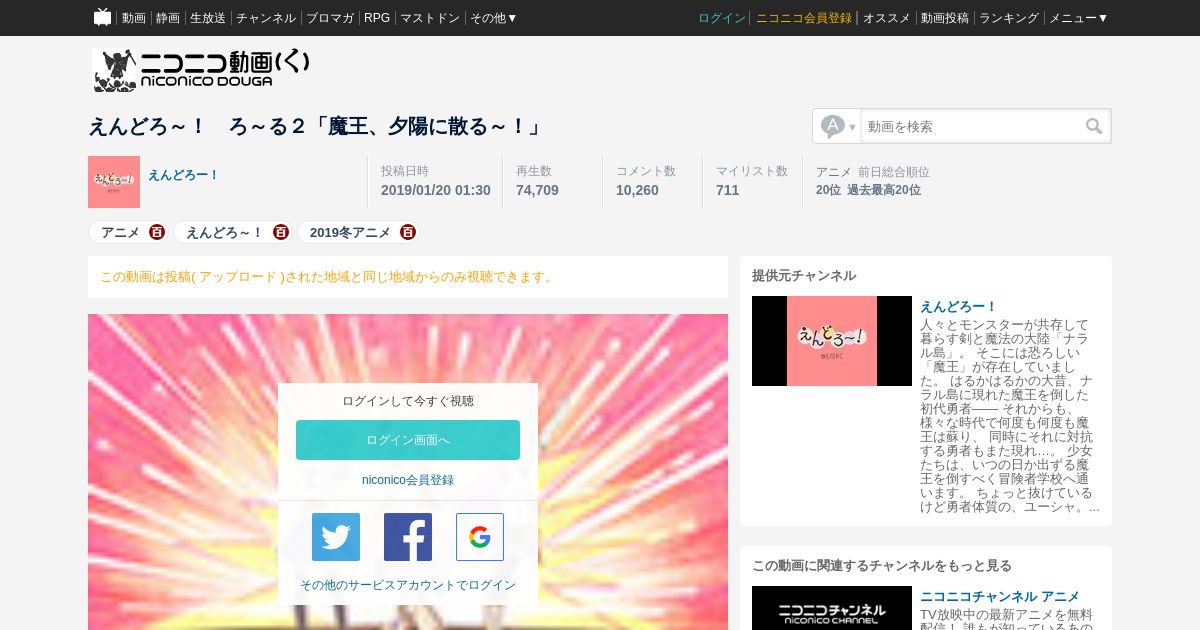
Task: Click the 提供元チャンネル heading
Action: (x=804, y=275)
